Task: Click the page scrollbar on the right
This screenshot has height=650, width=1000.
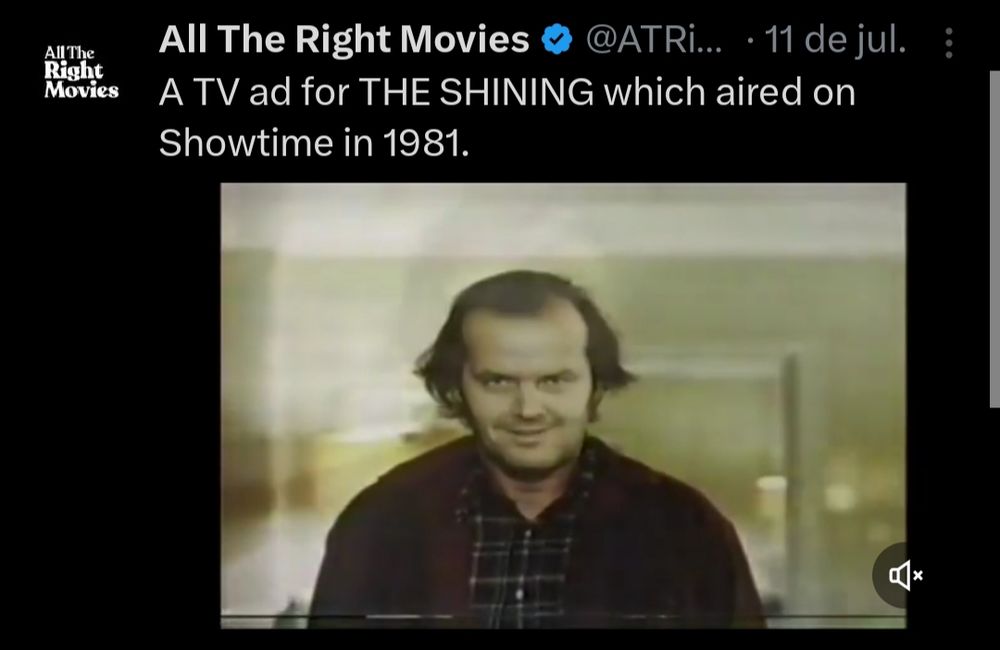Action: 994,239
